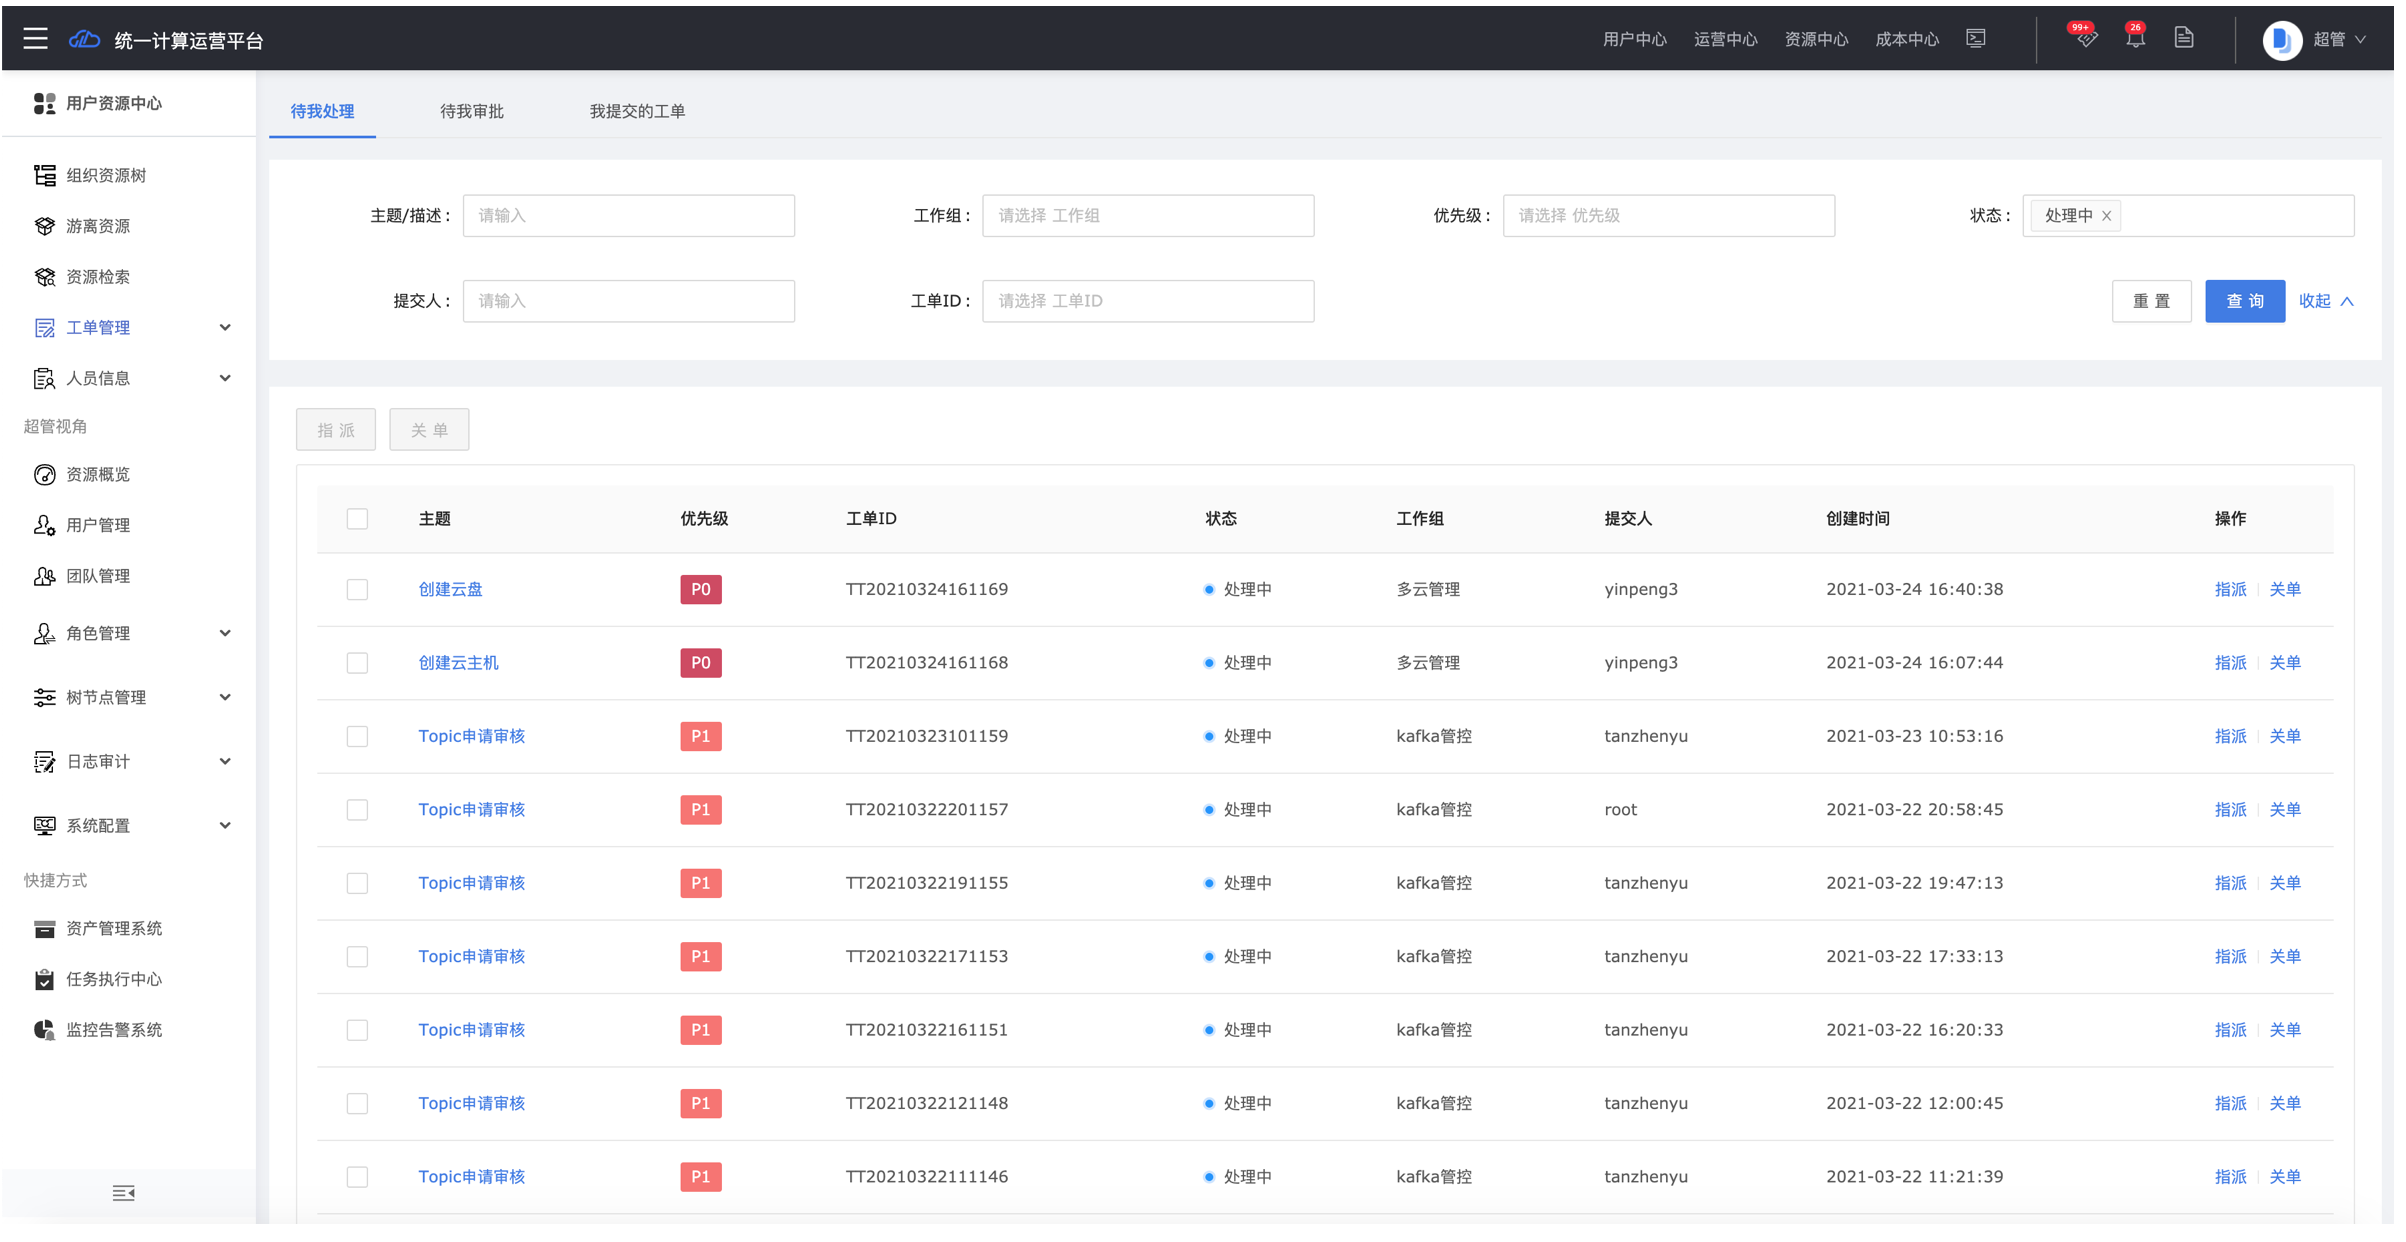Check the row with ID TT20210322121148
The height and width of the screenshot is (1242, 2406).
357,1103
